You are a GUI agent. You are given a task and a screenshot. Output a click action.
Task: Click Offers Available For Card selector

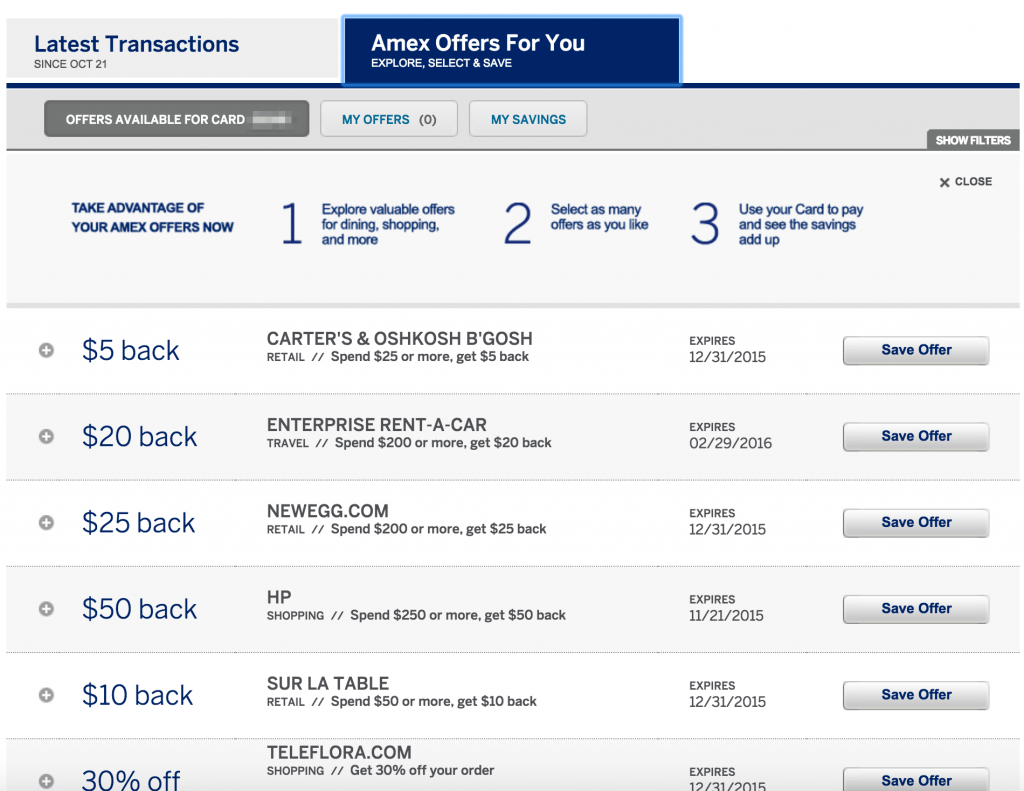pos(176,118)
